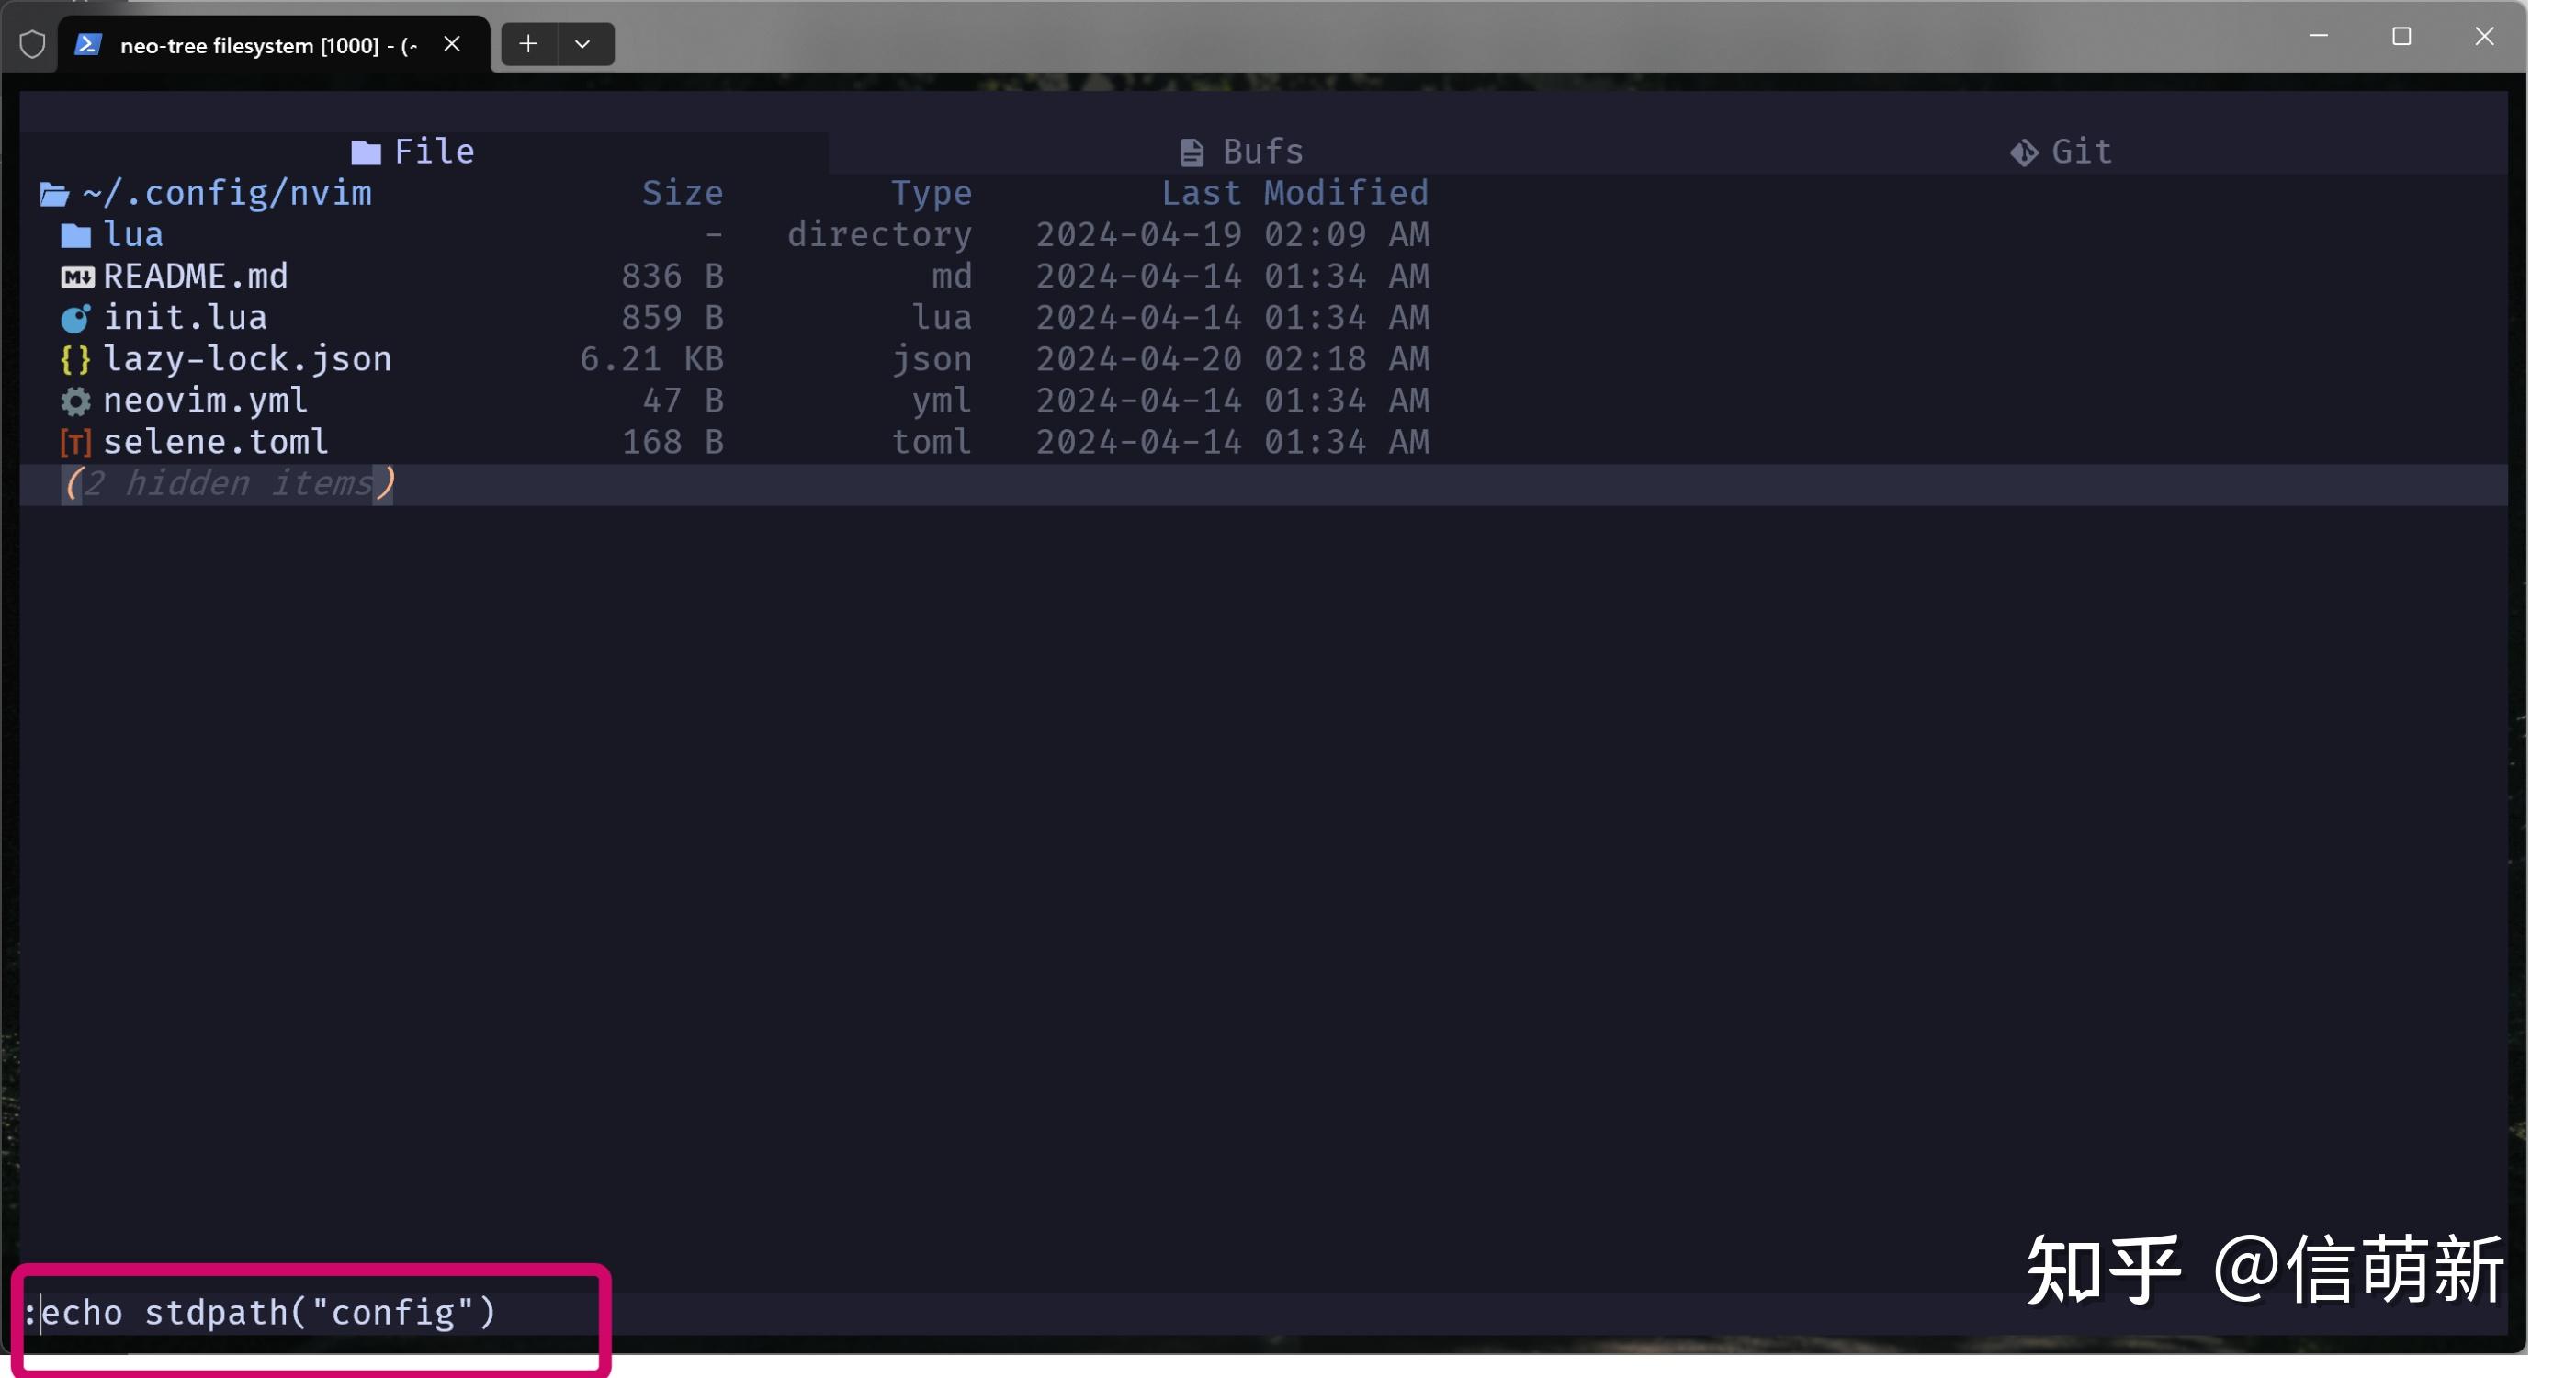Click the PowerShell icon on the terminal tab

click(88, 44)
